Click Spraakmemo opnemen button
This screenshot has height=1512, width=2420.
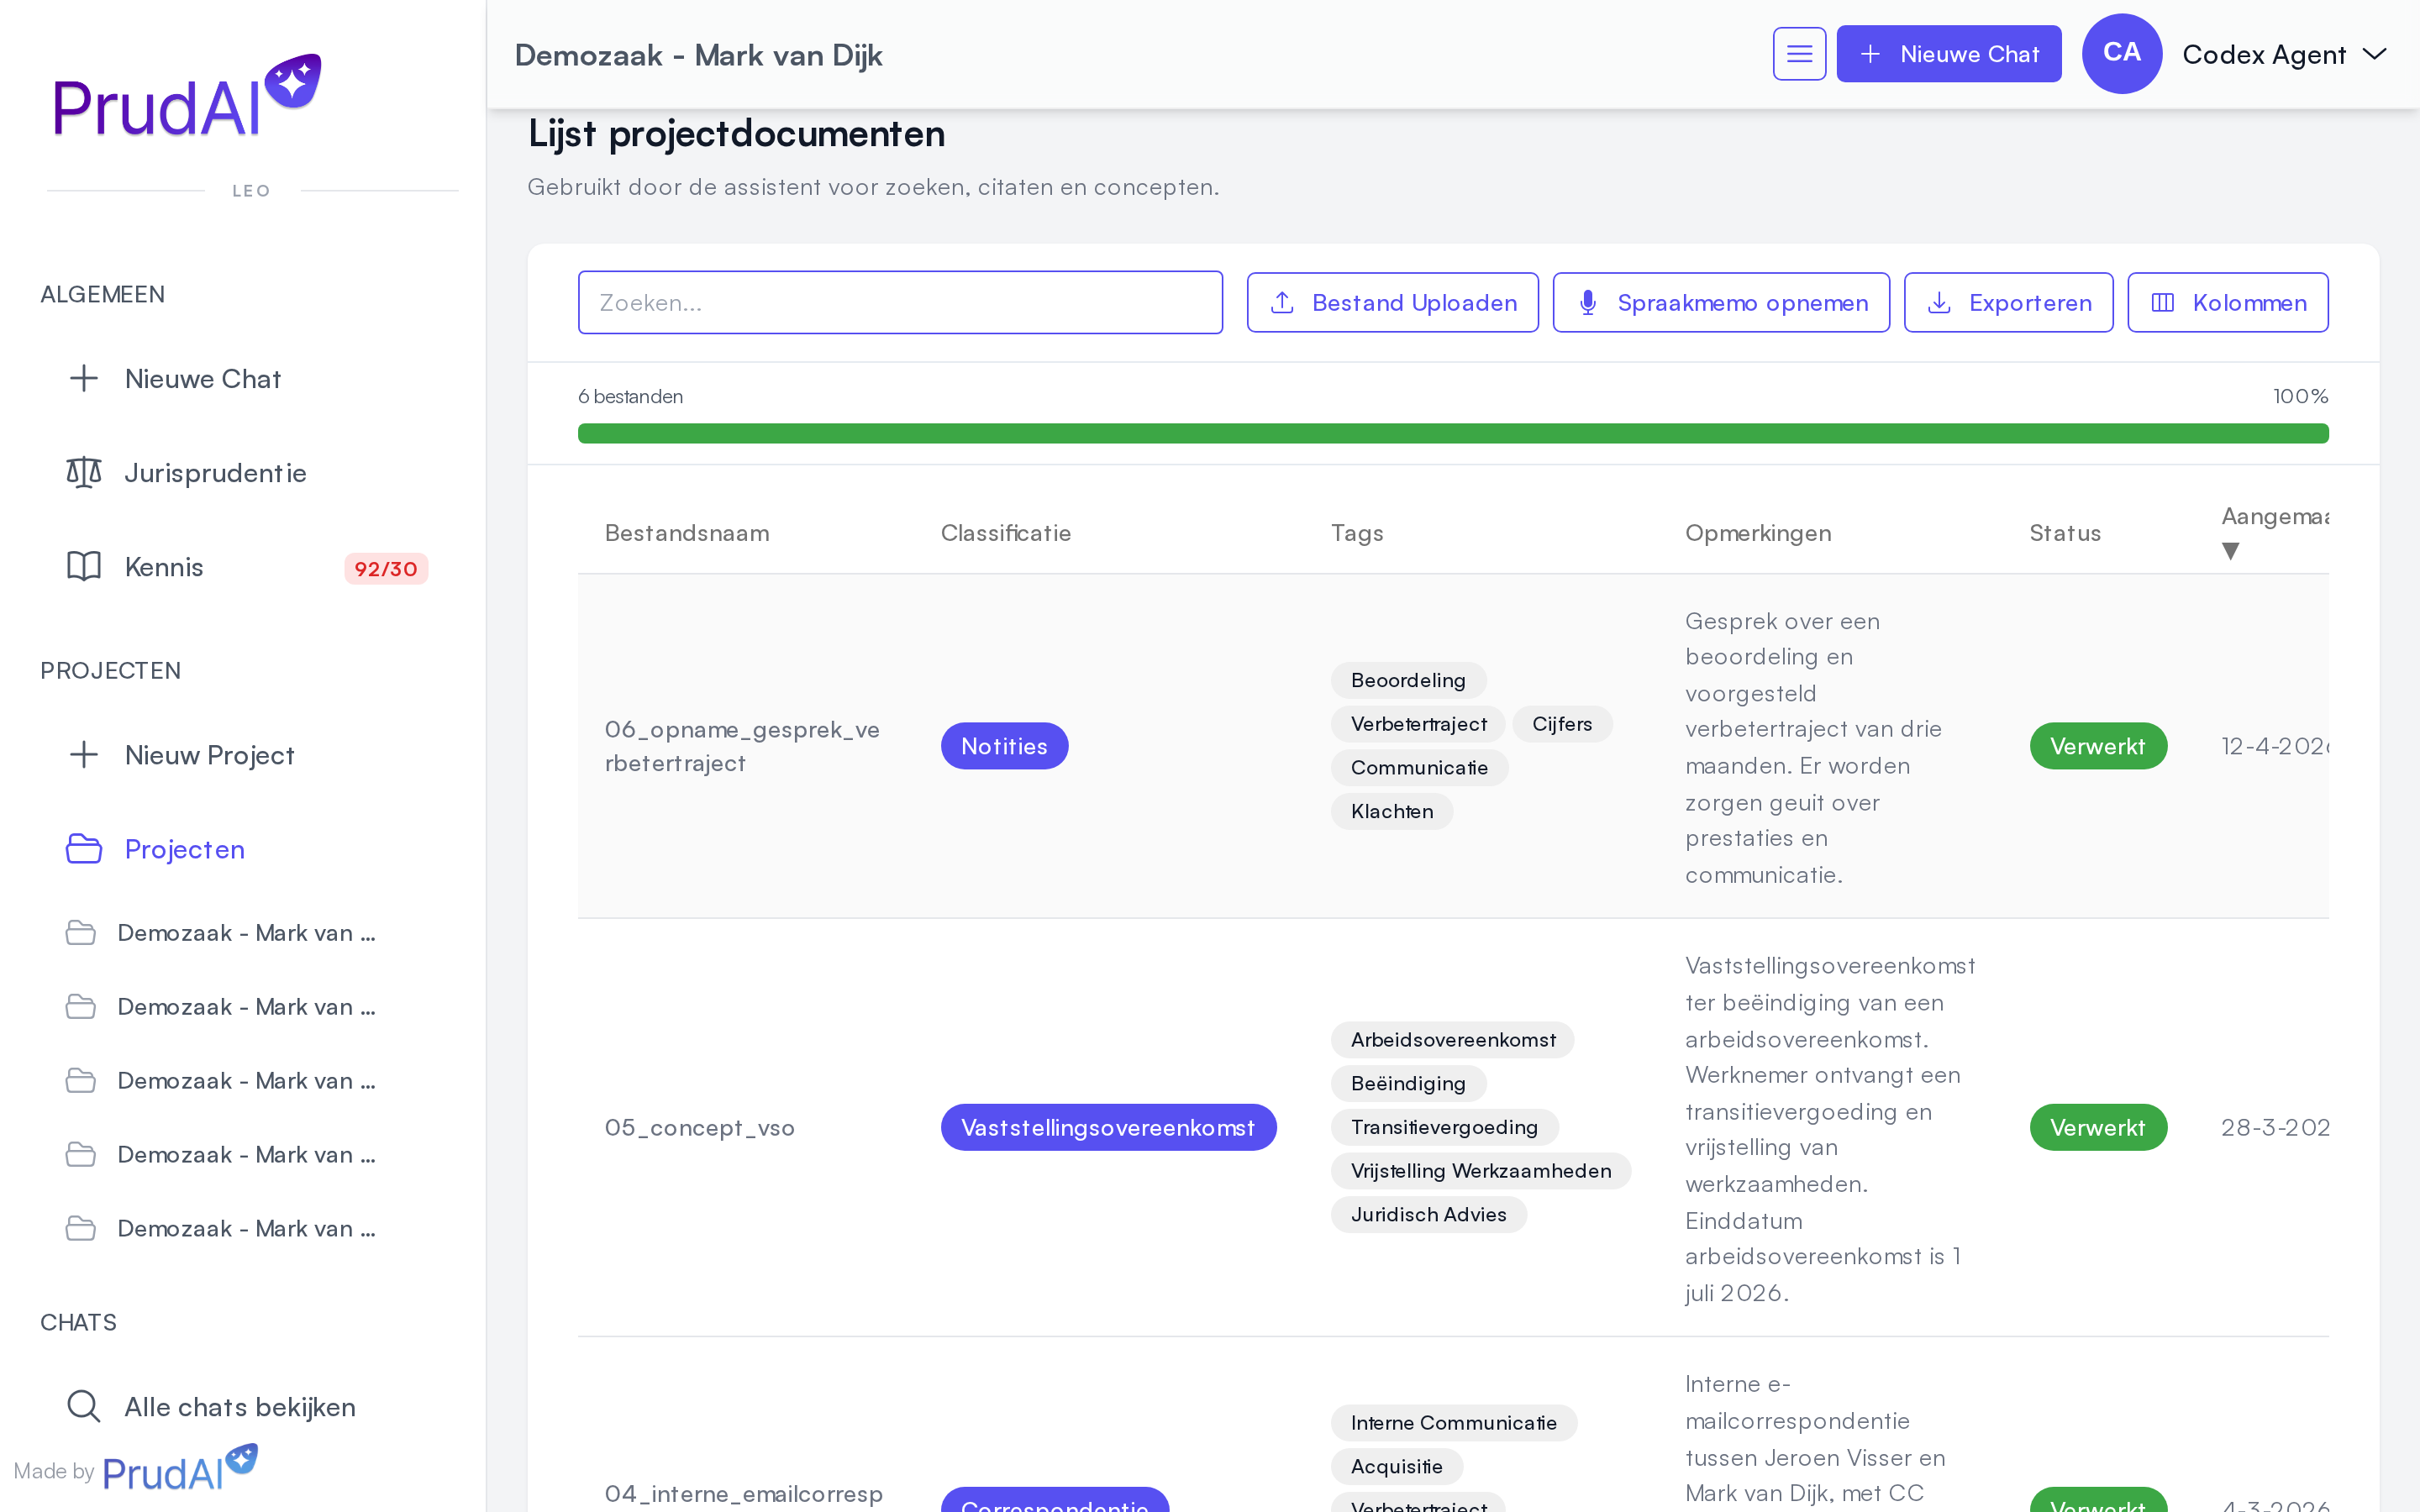point(1721,303)
